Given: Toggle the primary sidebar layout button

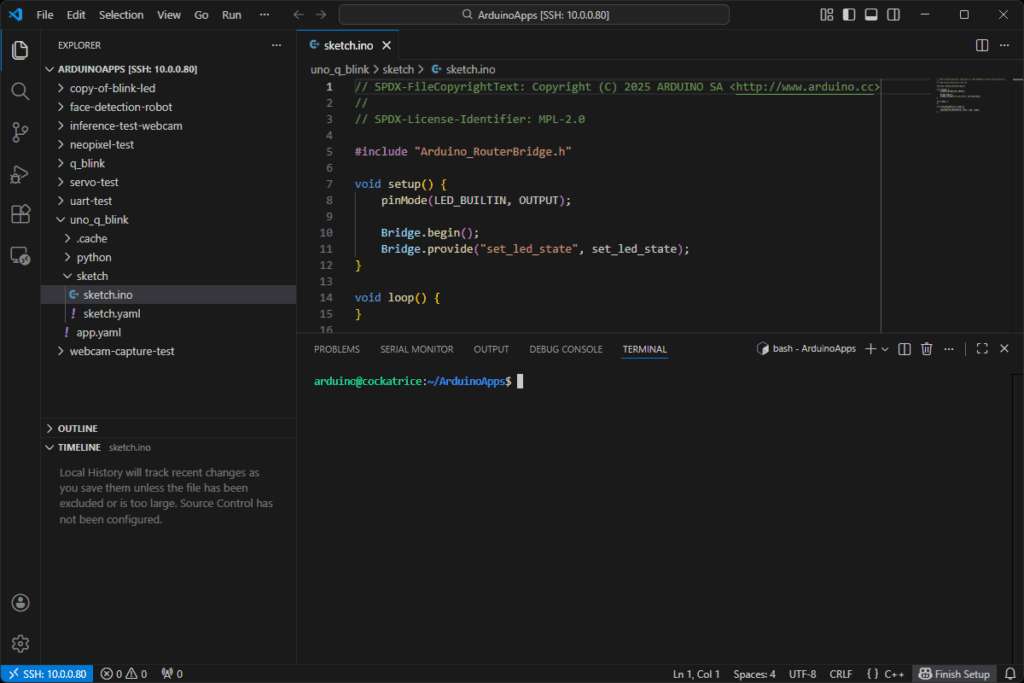Looking at the screenshot, I should (x=849, y=15).
